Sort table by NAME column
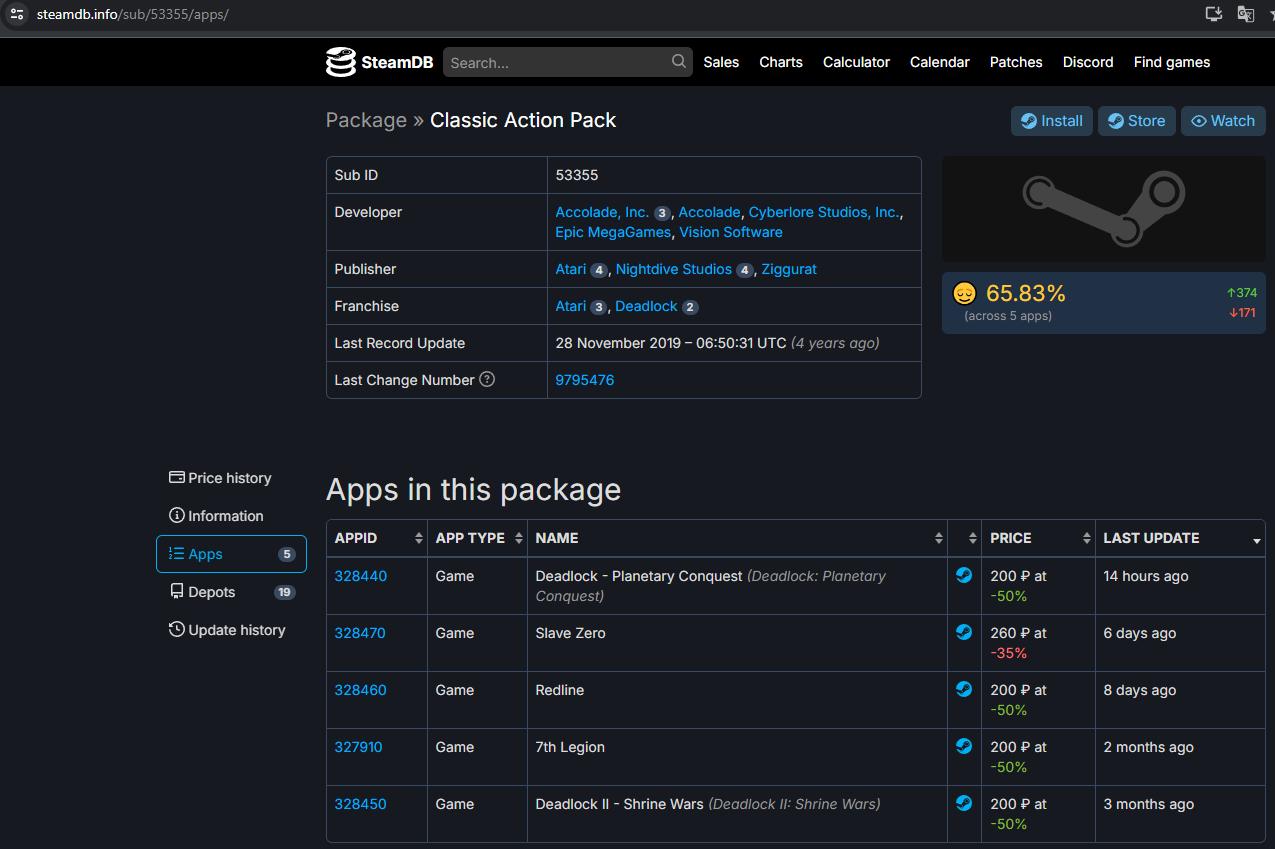The width and height of the screenshot is (1275, 849). tap(737, 538)
